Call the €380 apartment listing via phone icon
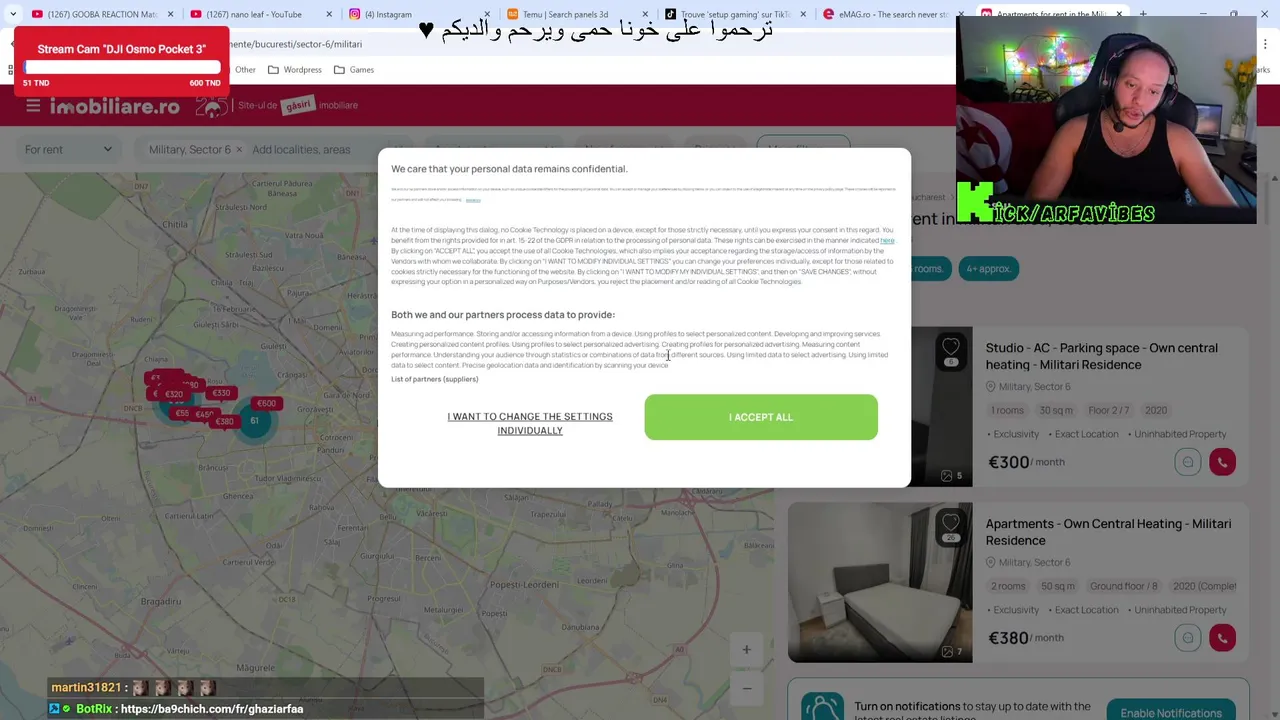This screenshot has width=1280, height=720. pyautogui.click(x=1222, y=638)
